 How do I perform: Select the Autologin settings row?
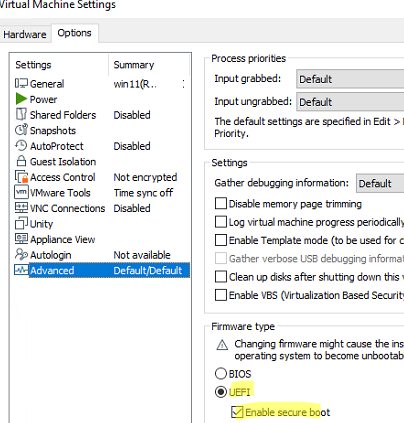click(x=102, y=255)
